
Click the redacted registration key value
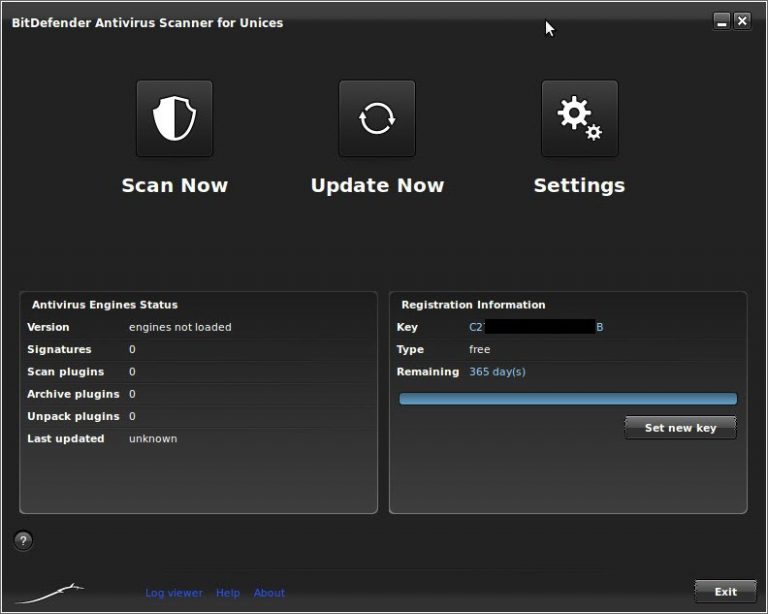(x=536, y=327)
